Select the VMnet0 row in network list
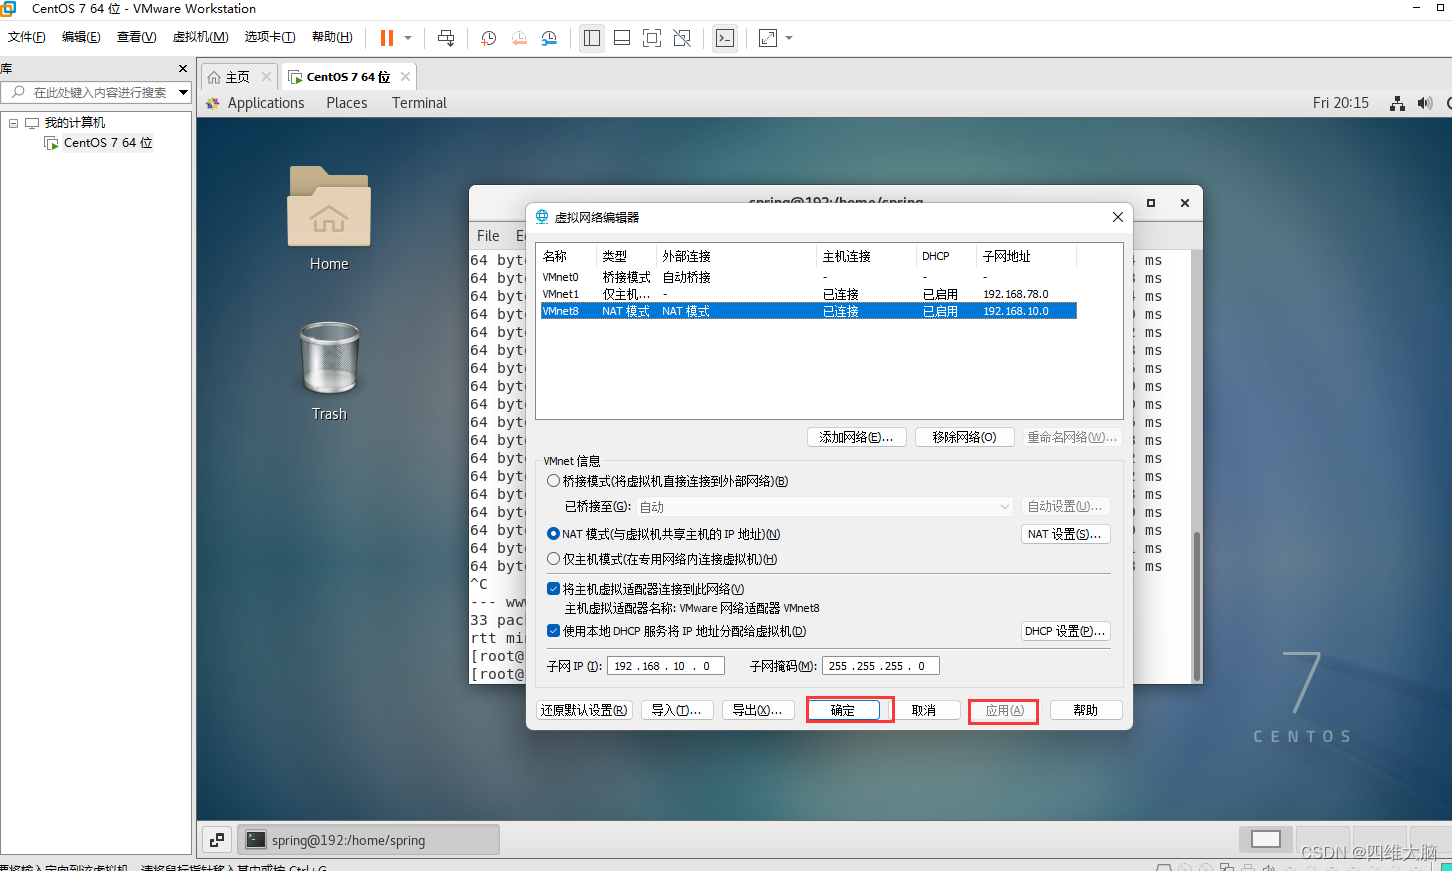 click(808, 277)
